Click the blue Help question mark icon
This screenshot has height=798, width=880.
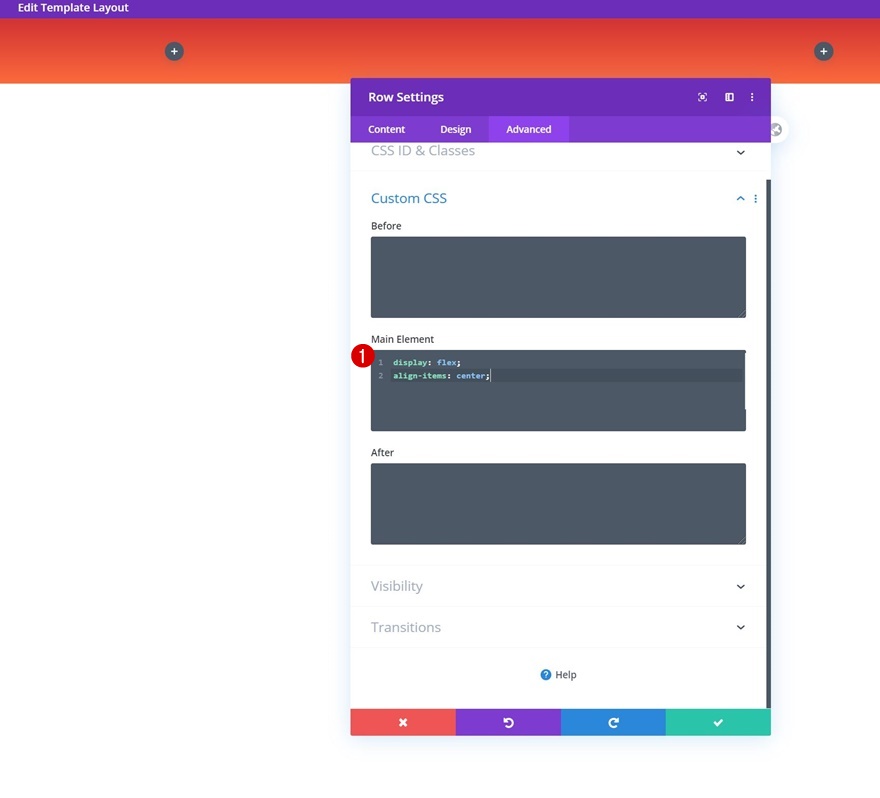(546, 675)
